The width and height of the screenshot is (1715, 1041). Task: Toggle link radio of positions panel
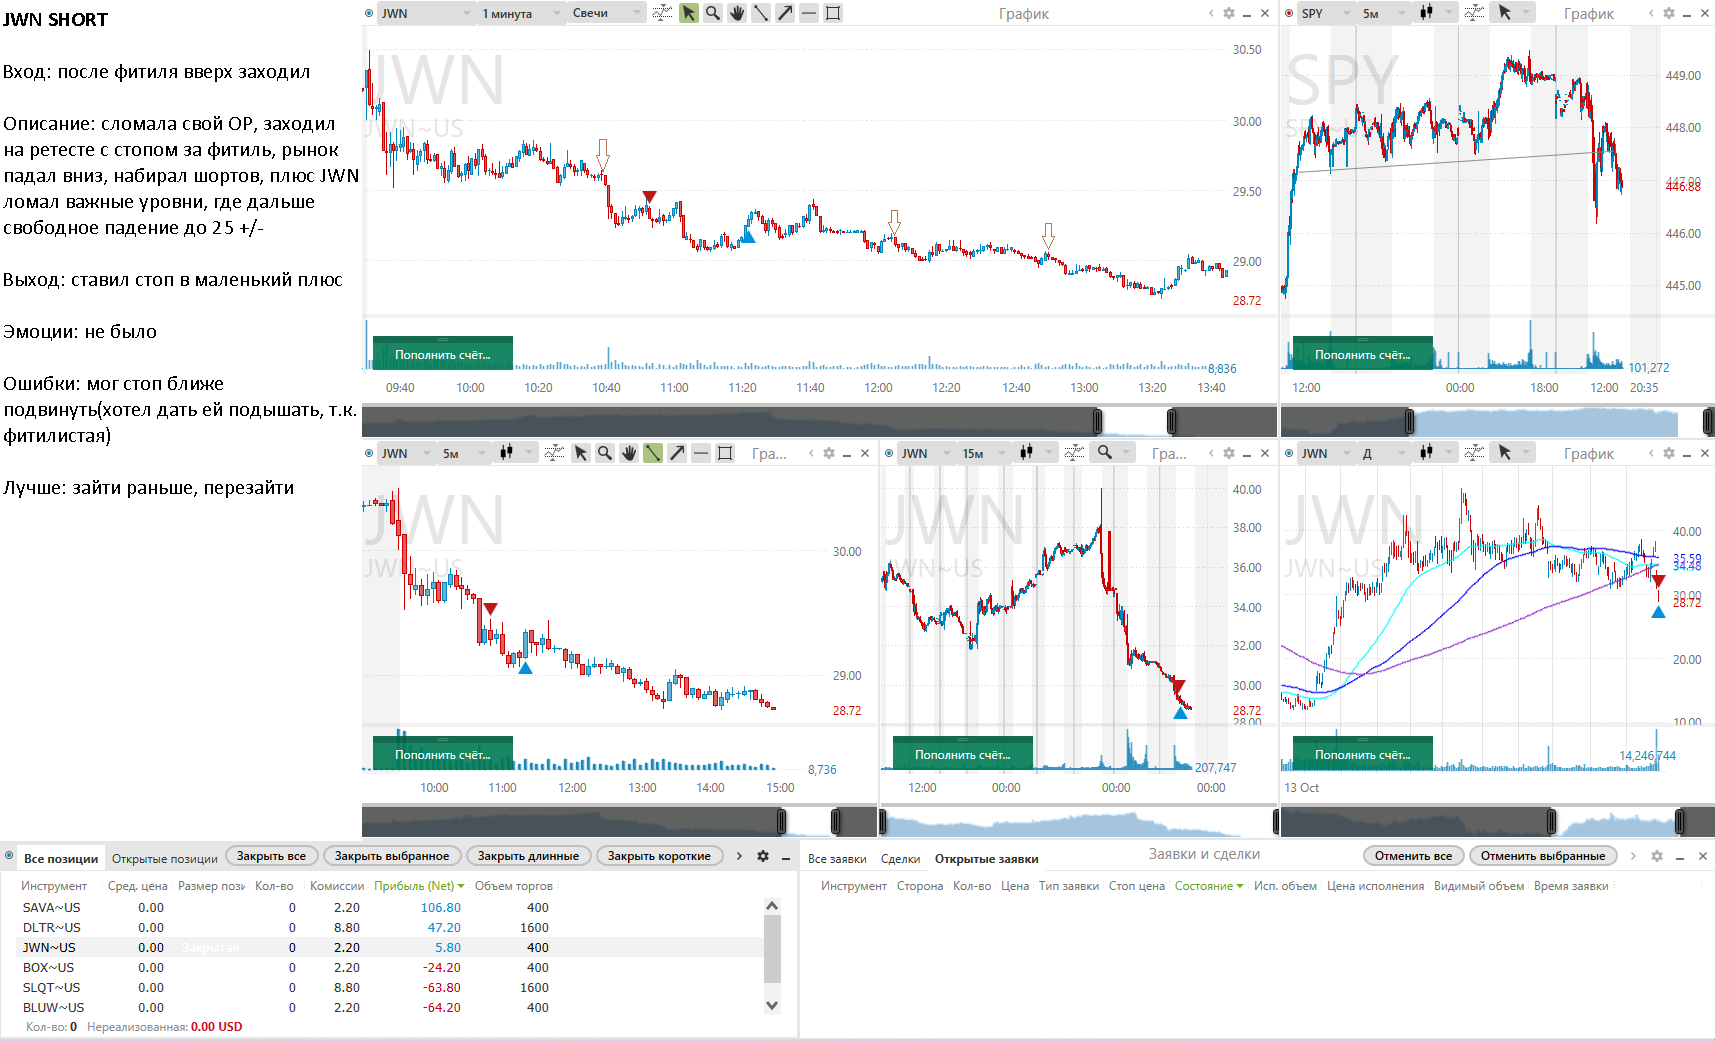coord(9,856)
